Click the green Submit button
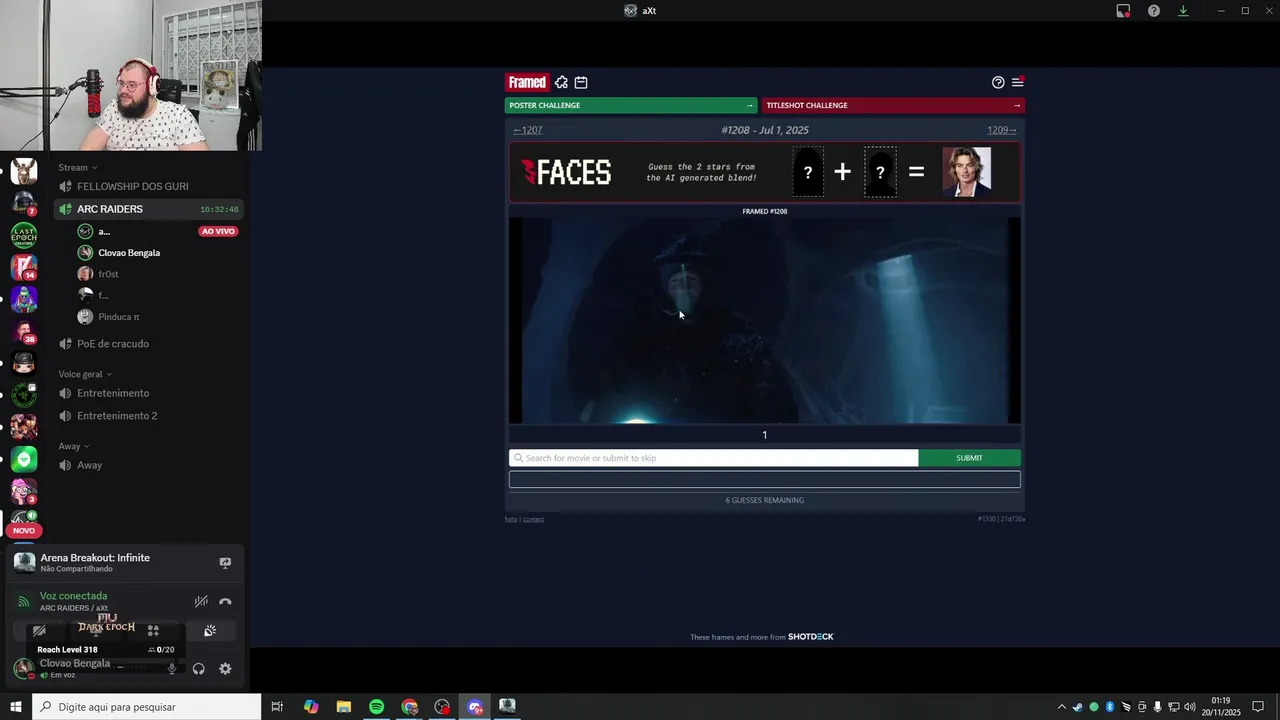 click(x=969, y=458)
